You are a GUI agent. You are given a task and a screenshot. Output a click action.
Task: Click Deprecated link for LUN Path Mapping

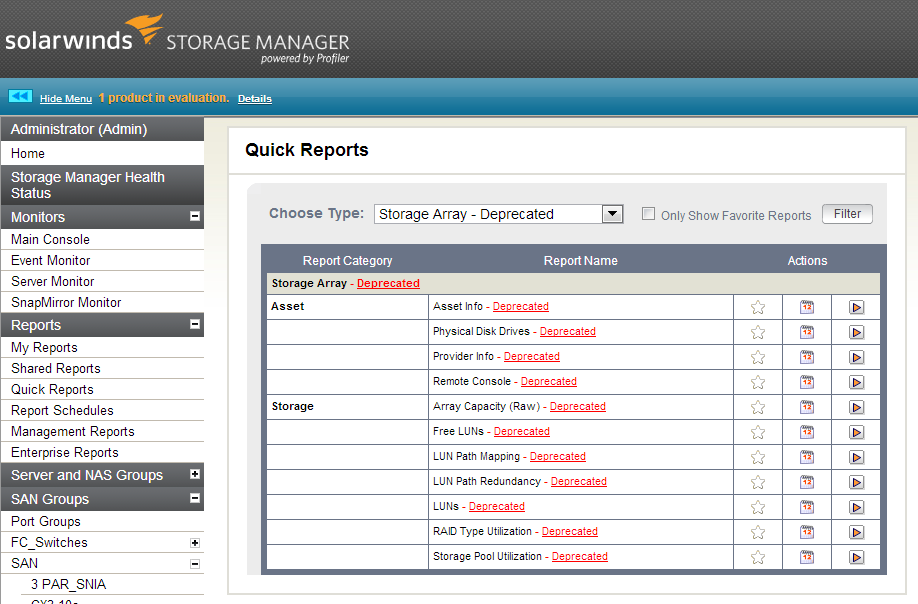coord(557,457)
